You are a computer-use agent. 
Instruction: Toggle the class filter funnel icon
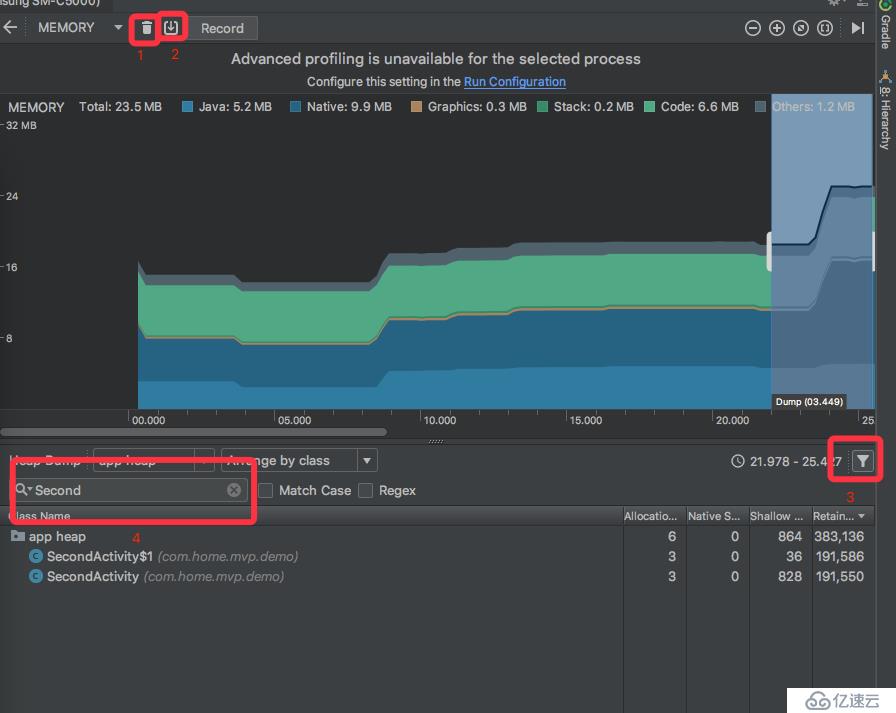[863, 461]
